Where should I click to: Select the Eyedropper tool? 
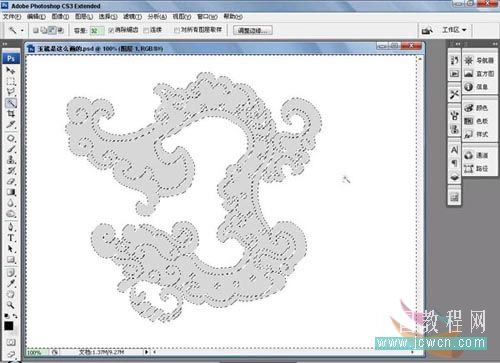11,283
